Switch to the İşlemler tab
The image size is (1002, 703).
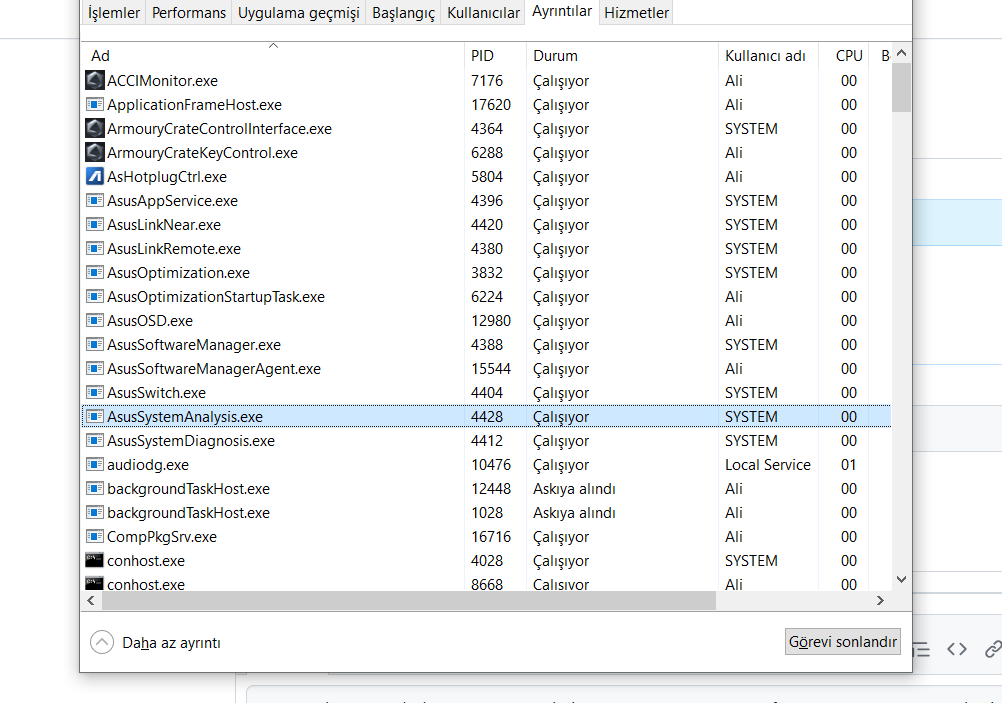point(112,12)
